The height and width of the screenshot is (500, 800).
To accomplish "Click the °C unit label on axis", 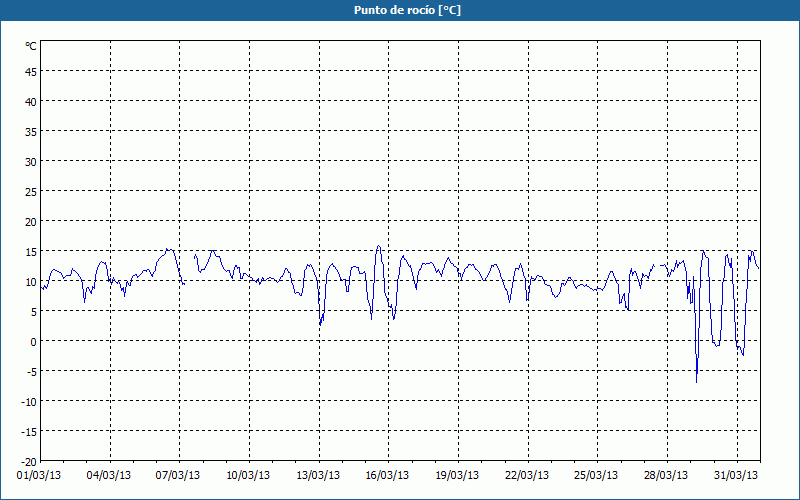I will click(31, 46).
